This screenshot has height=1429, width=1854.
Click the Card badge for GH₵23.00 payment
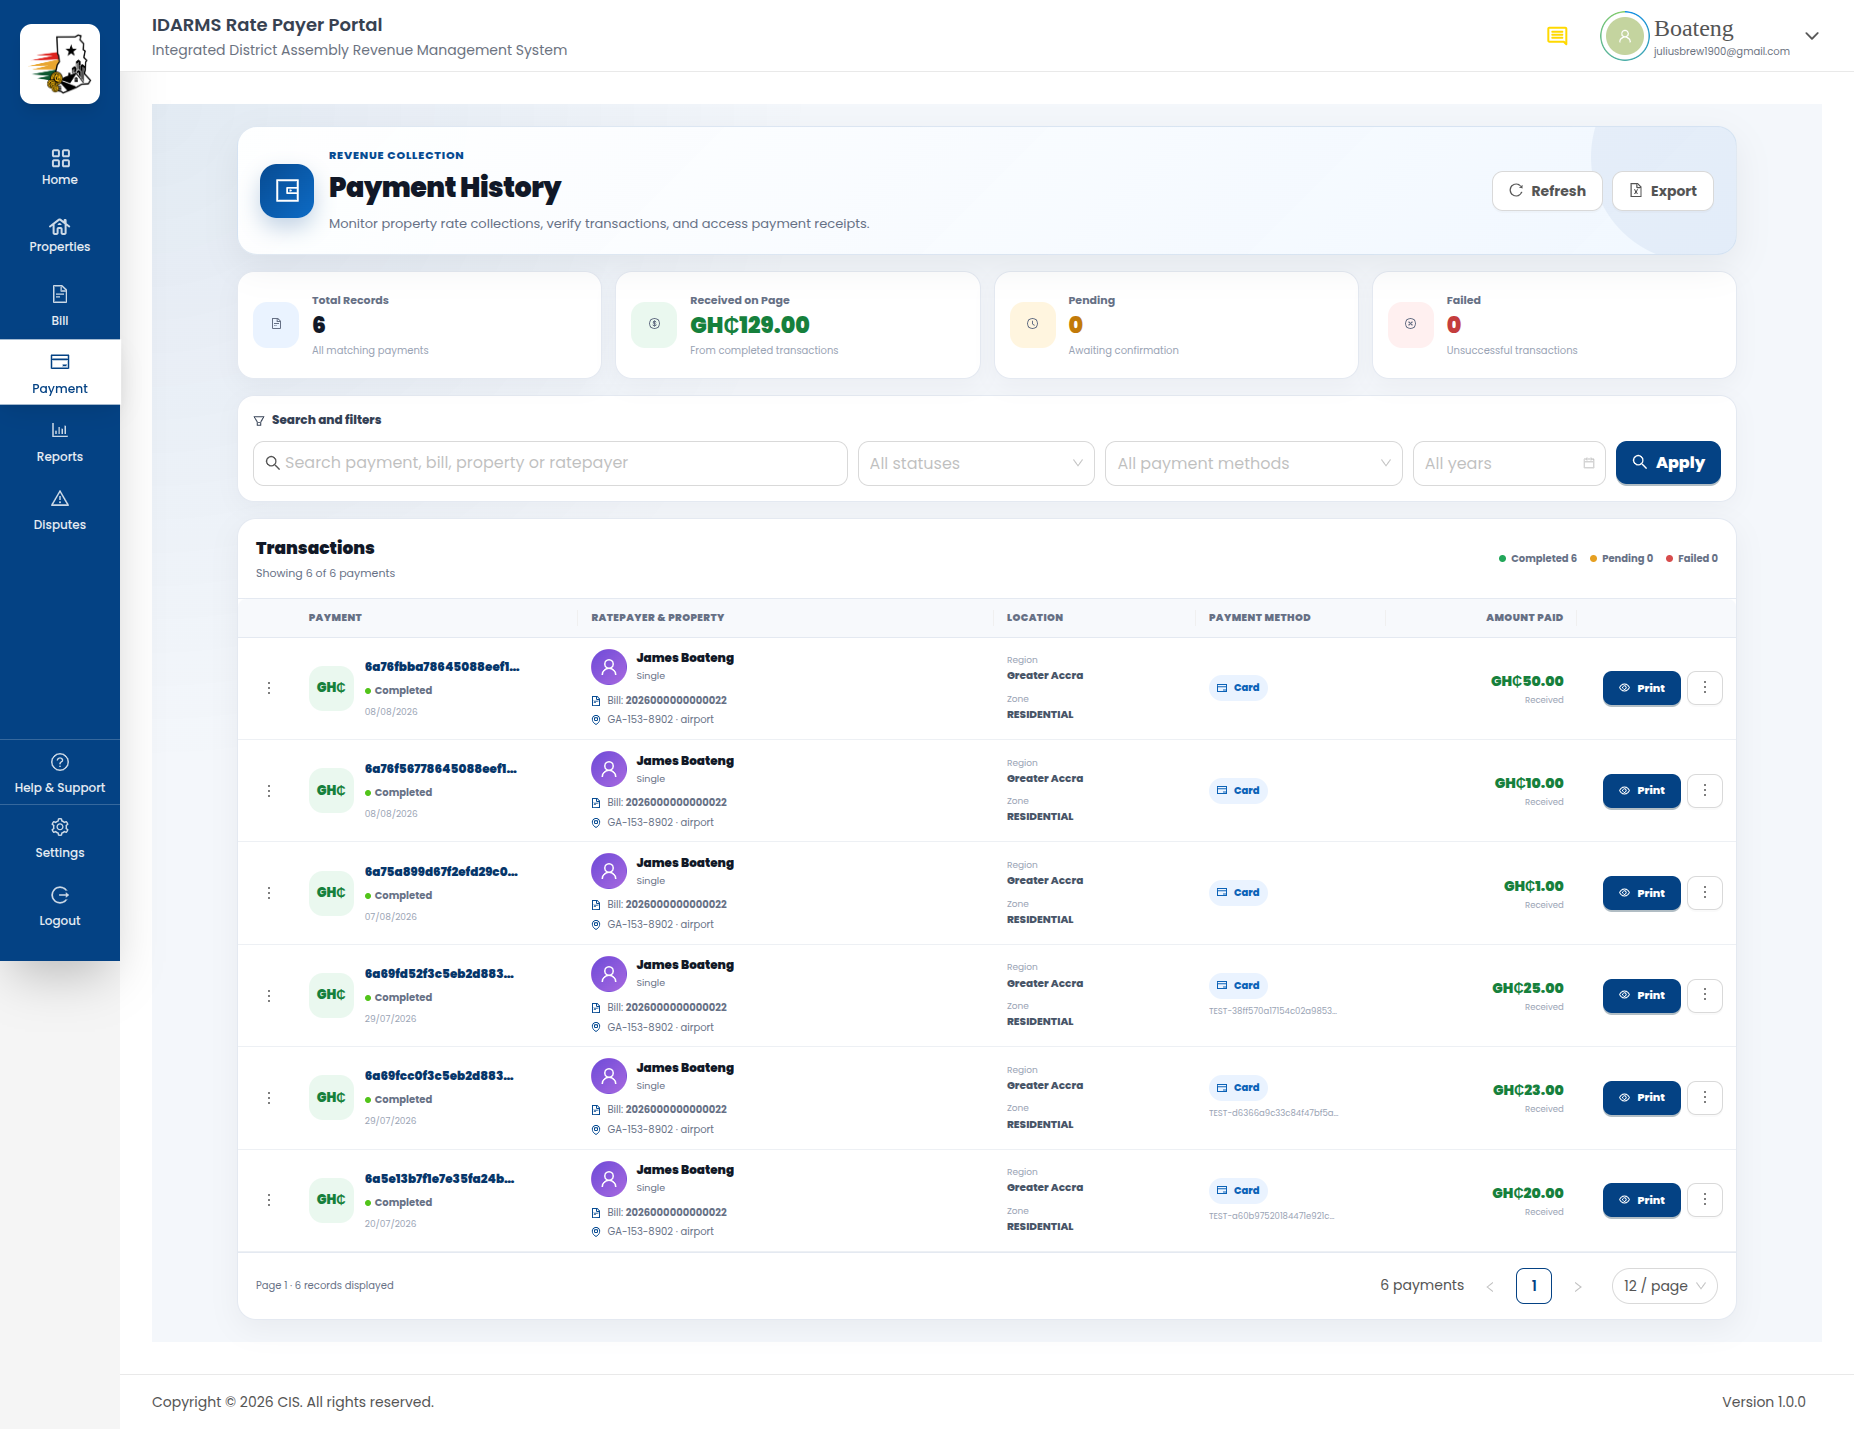[x=1238, y=1088]
